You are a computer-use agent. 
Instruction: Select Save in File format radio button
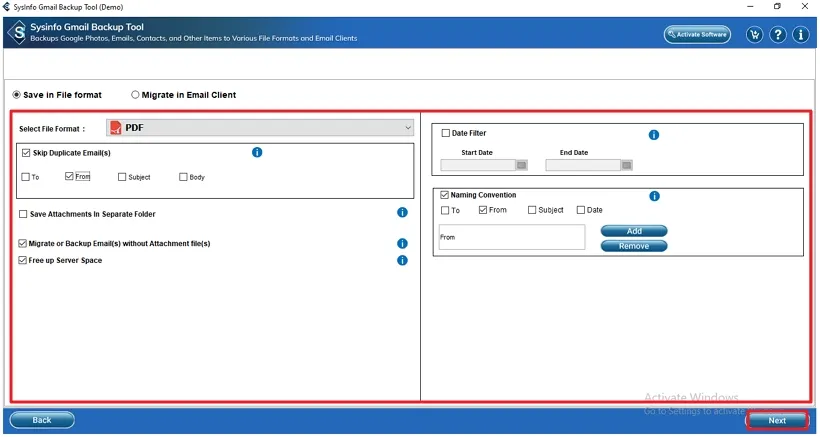pyautogui.click(x=17, y=95)
